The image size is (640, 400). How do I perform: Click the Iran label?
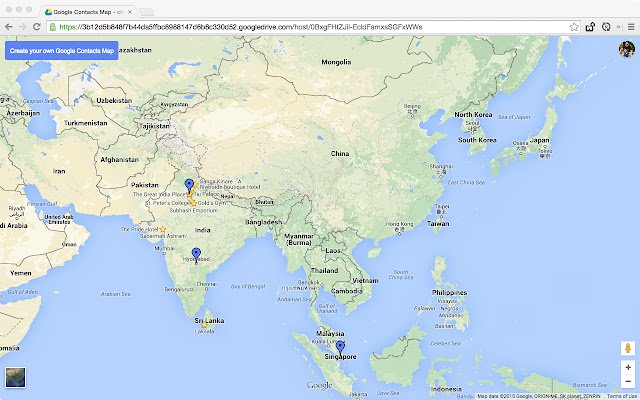click(59, 171)
